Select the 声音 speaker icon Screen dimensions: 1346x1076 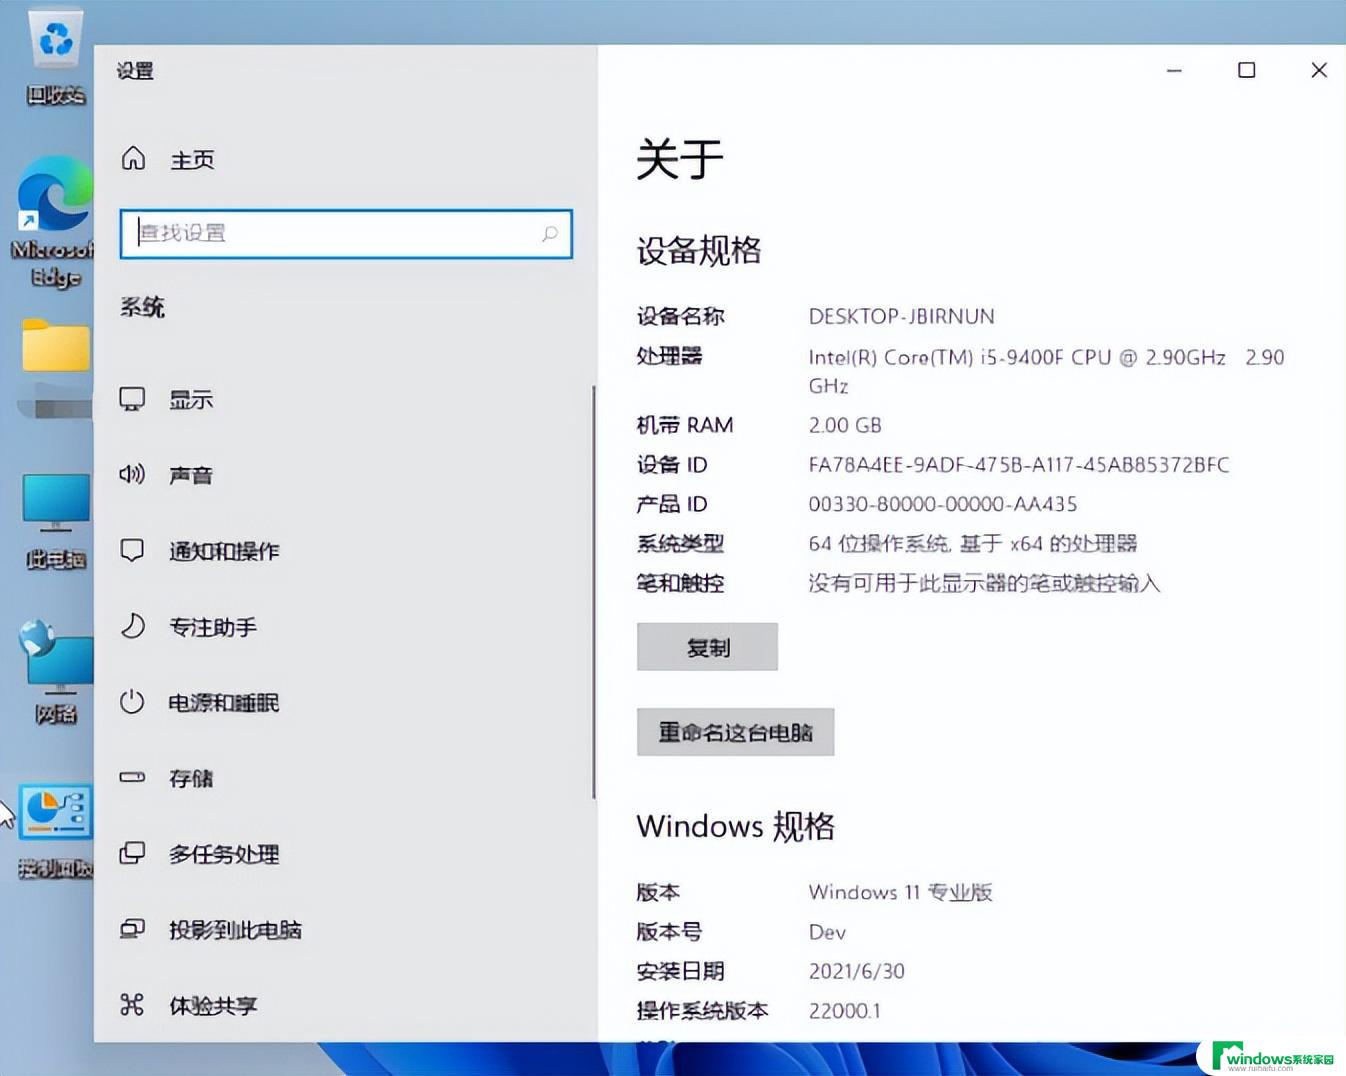point(132,474)
